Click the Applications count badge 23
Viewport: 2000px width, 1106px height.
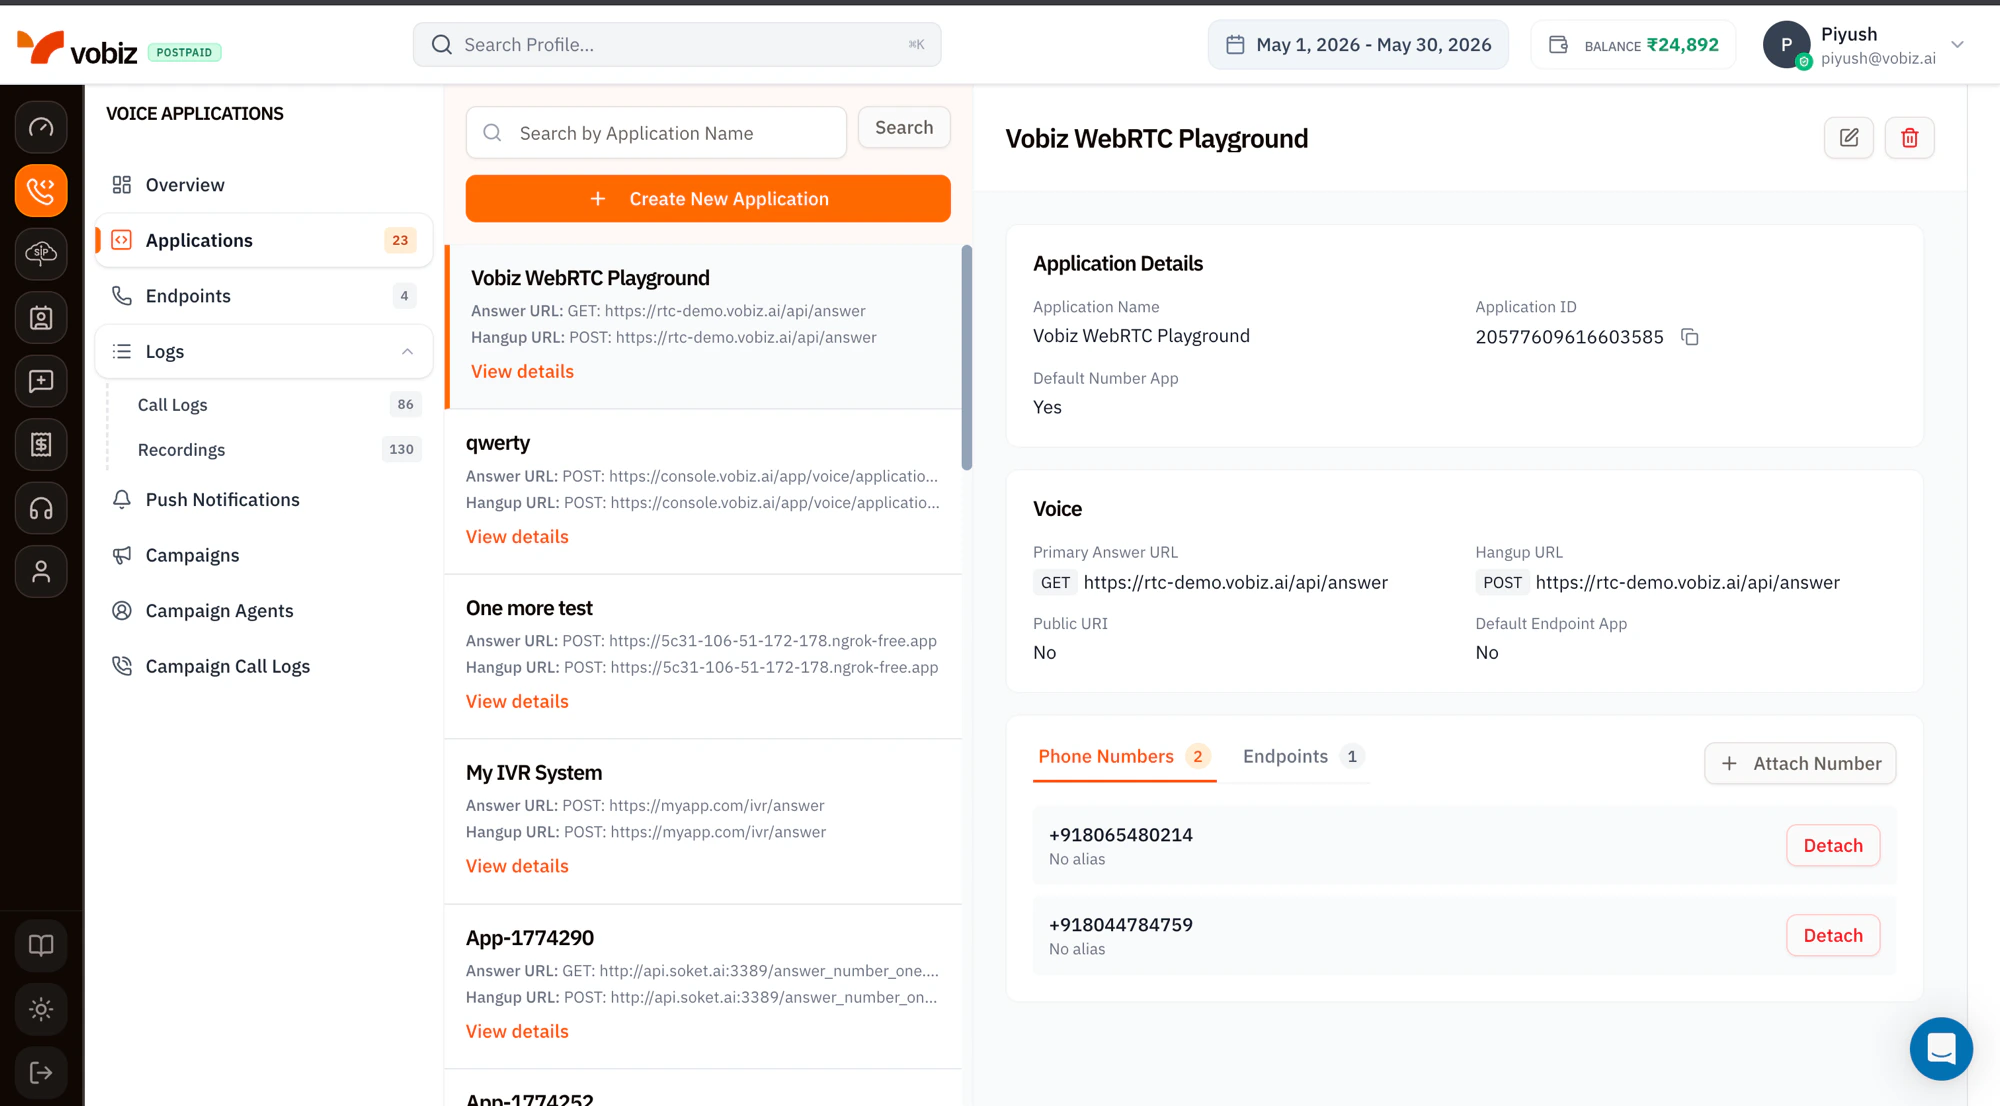(400, 240)
